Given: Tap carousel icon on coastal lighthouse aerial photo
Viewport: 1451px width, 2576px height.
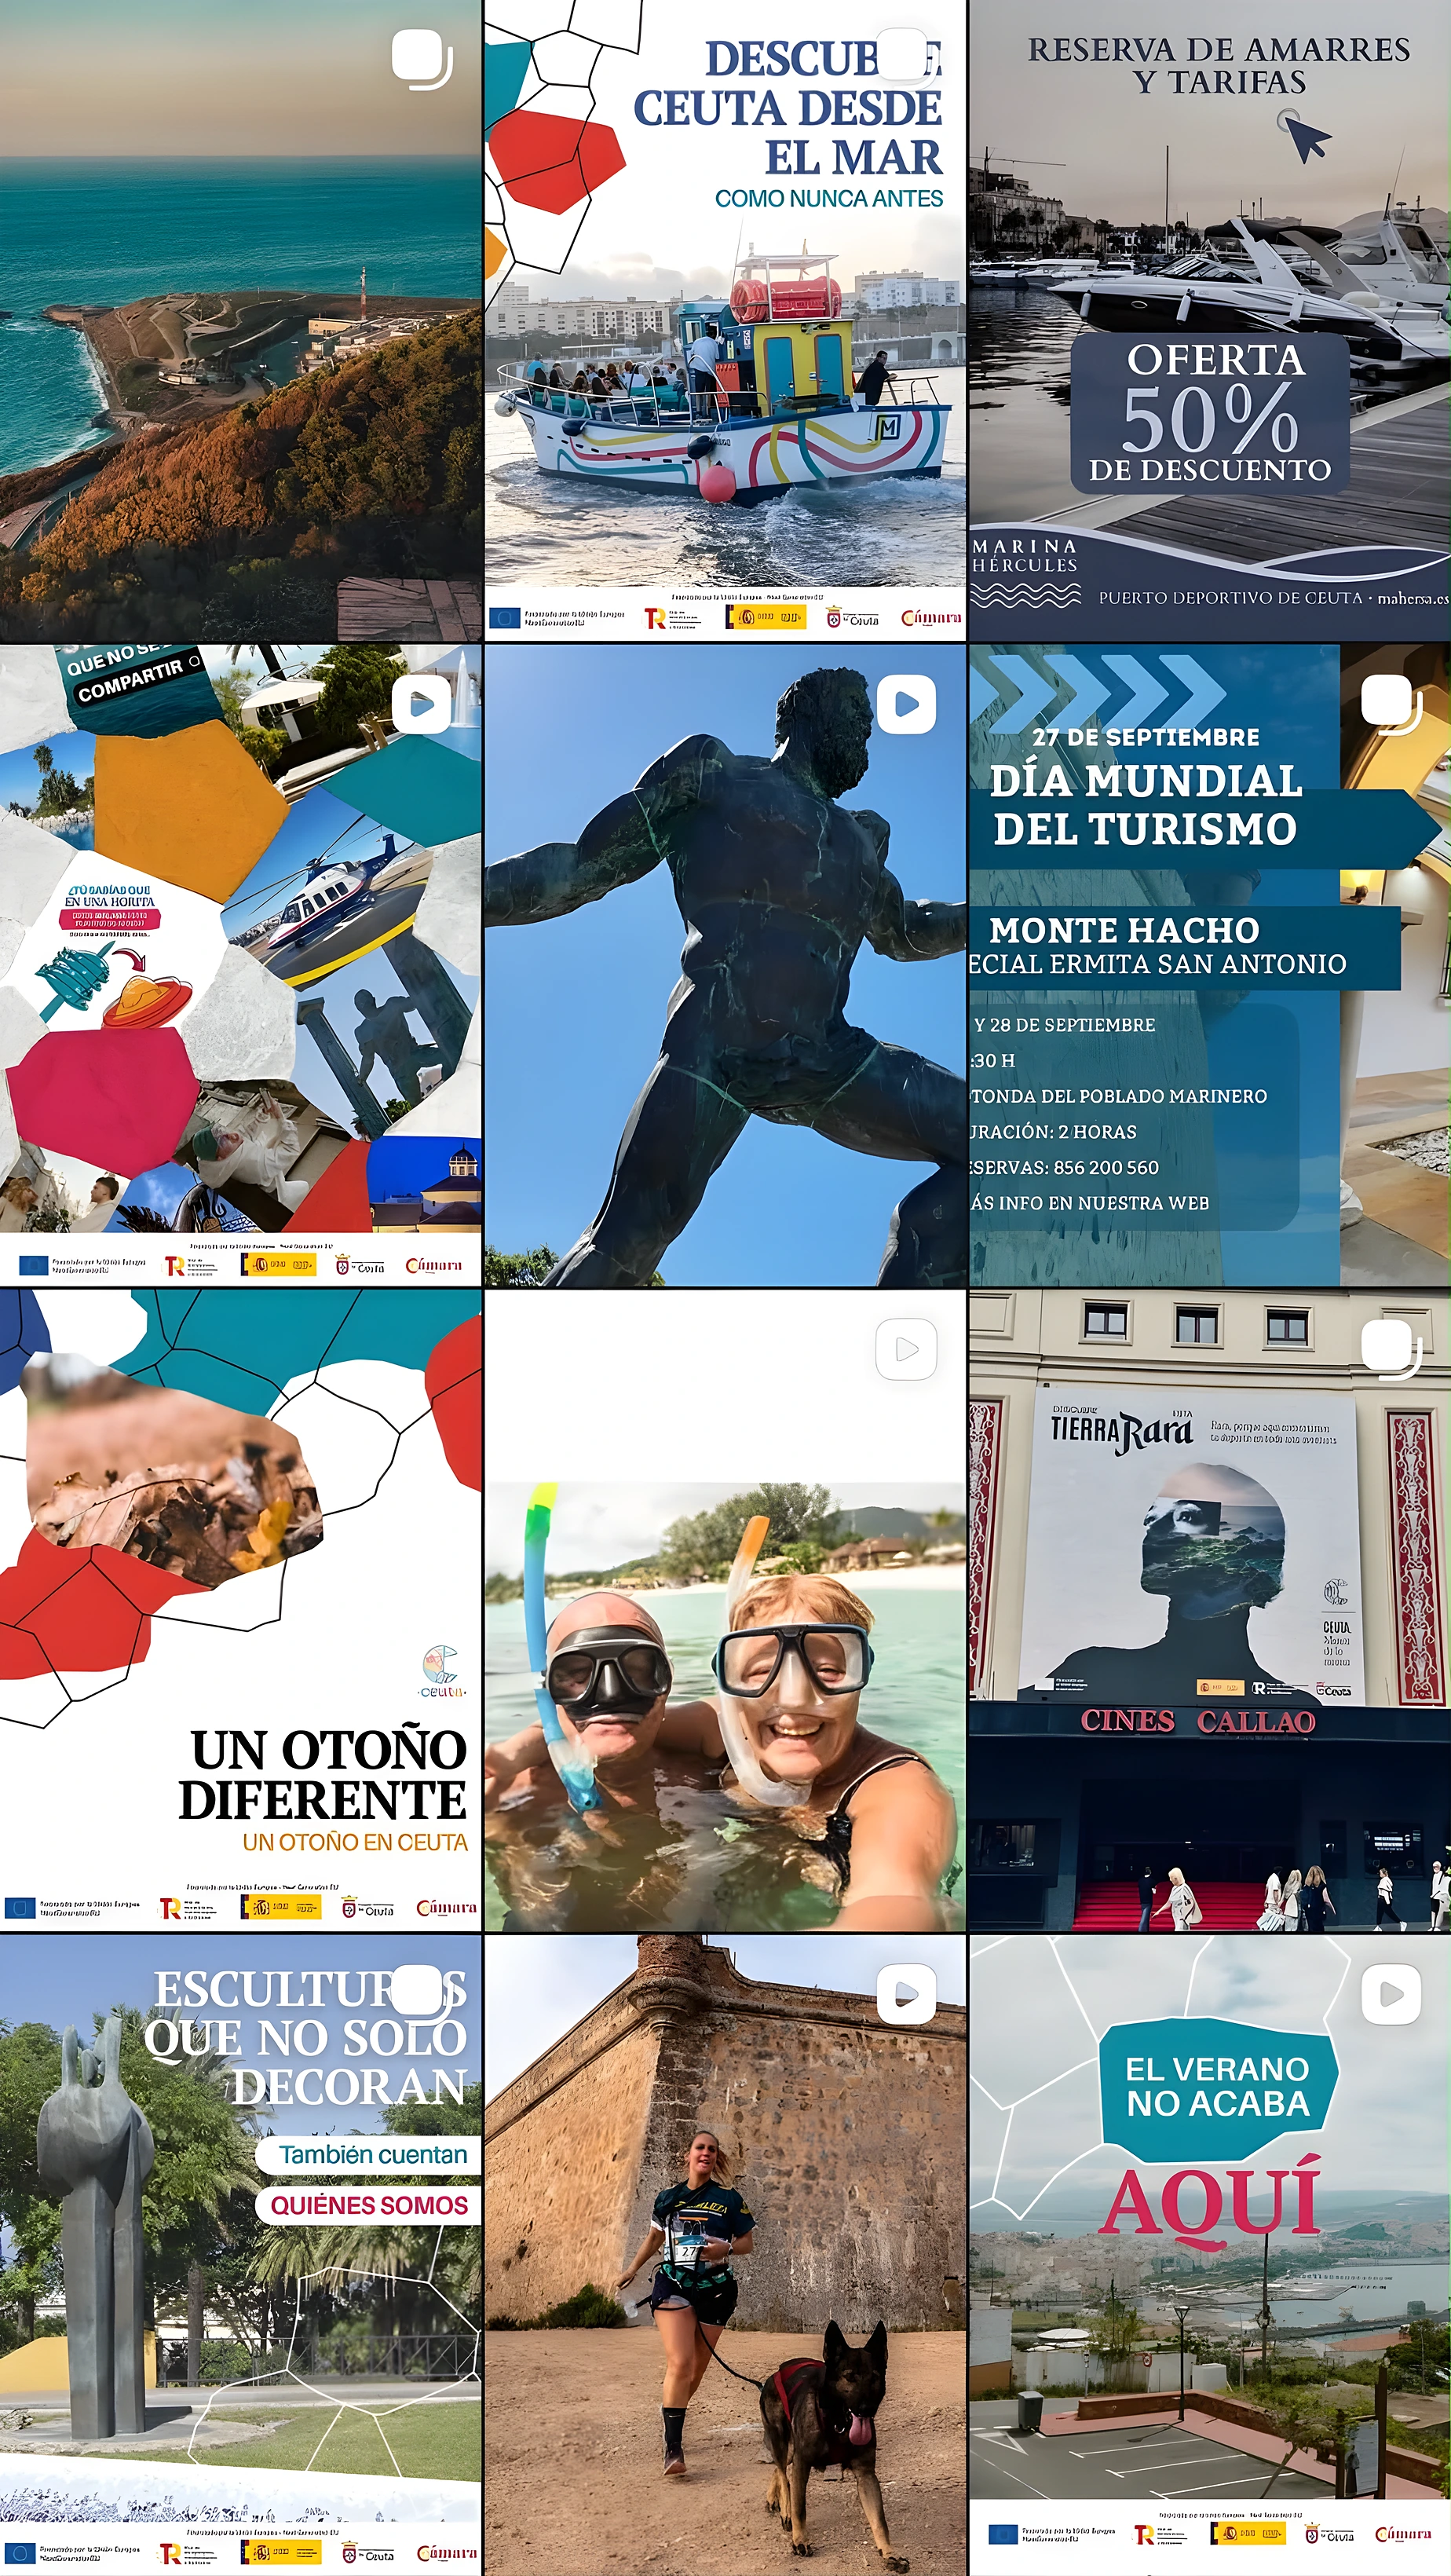Looking at the screenshot, I should 422,59.
